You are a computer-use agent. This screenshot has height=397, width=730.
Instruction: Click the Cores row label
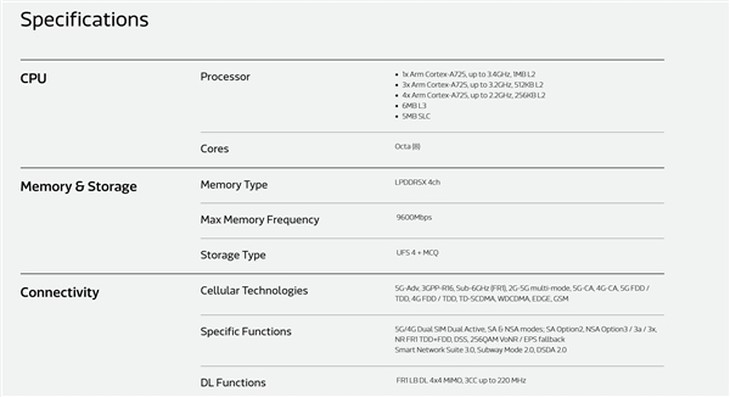pyautogui.click(x=214, y=148)
